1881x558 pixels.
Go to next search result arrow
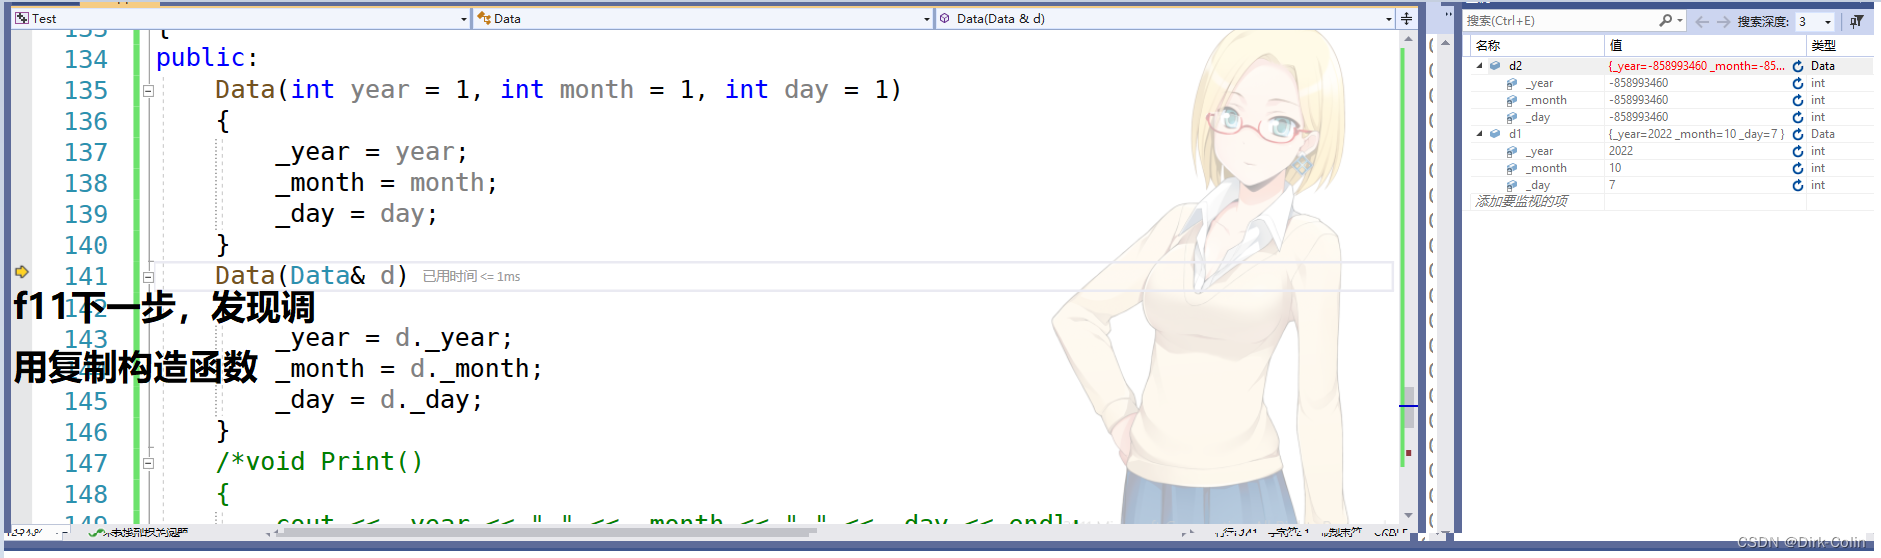[x=1723, y=21]
